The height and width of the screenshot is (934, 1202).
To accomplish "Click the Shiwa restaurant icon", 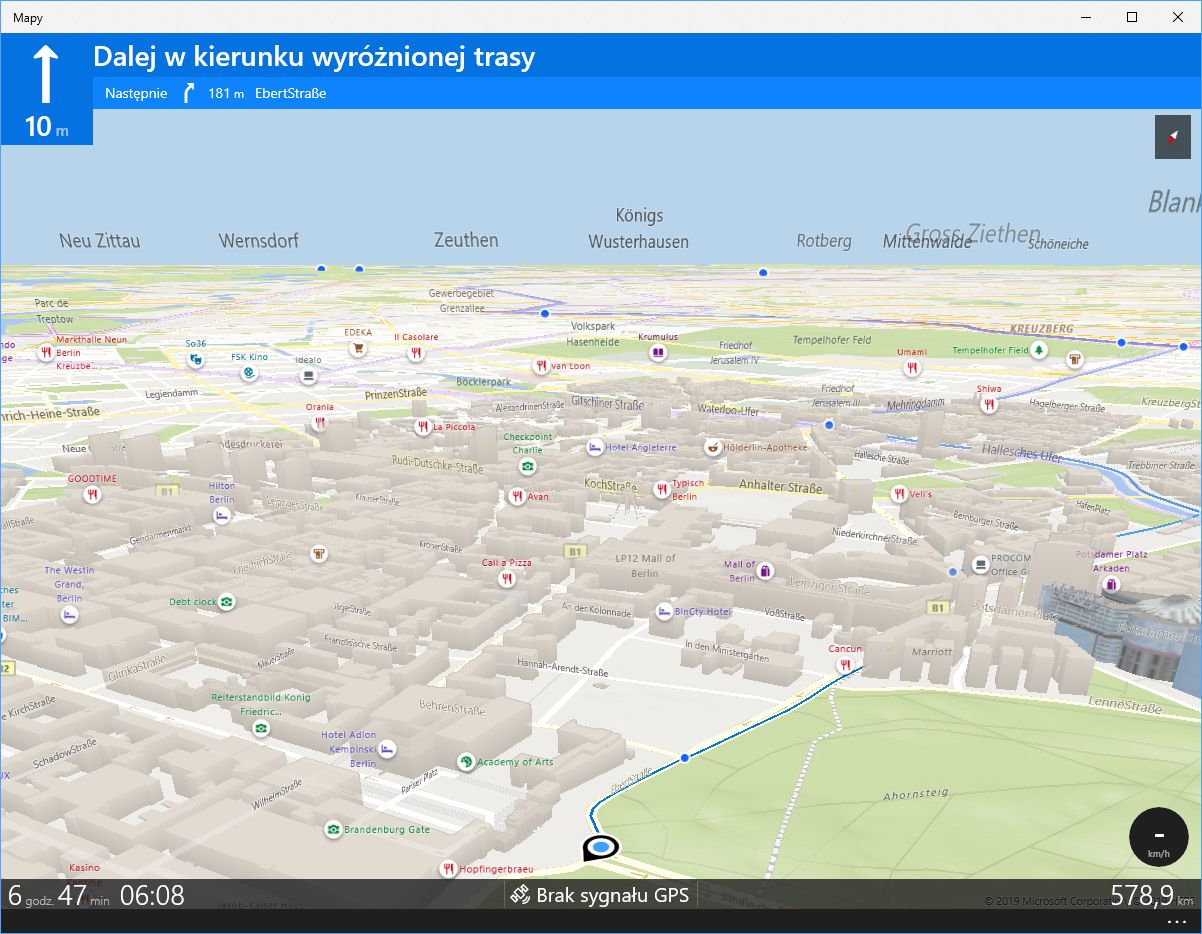I will click(x=989, y=405).
